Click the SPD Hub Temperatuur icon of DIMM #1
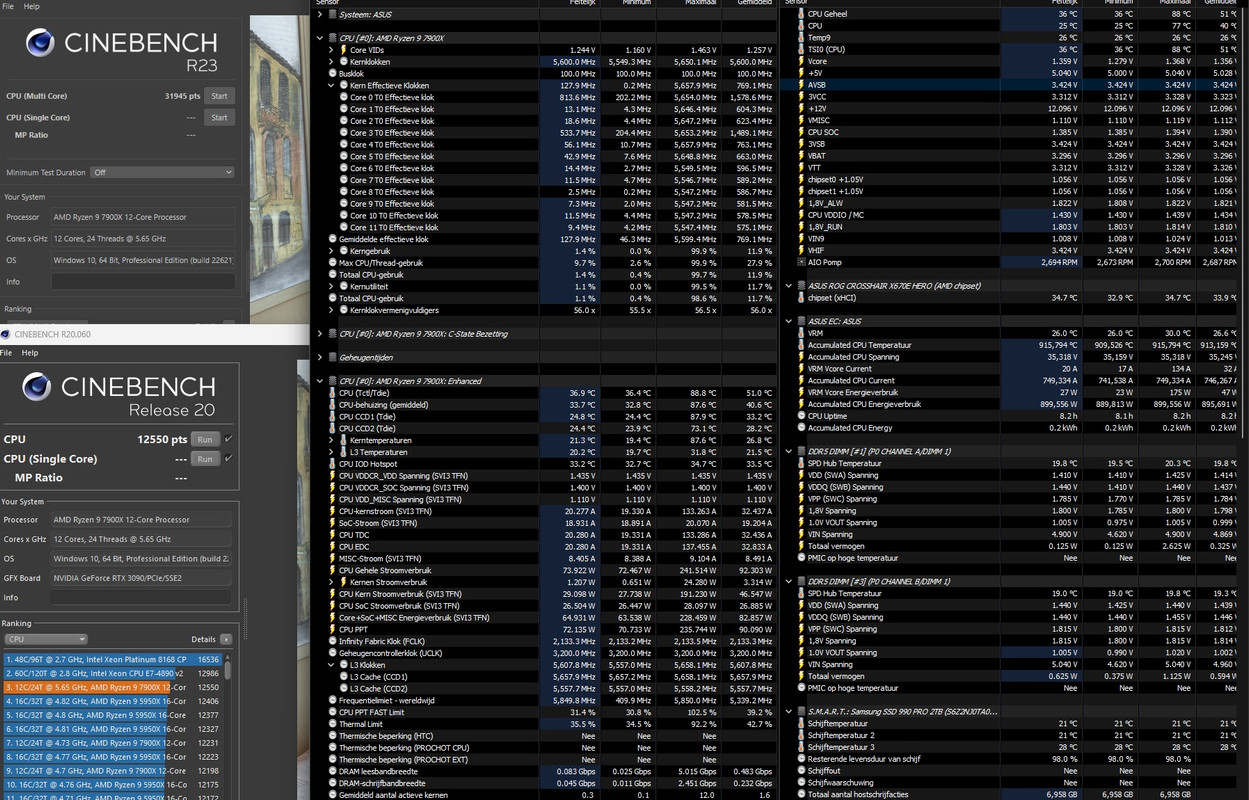1249x800 pixels. (x=801, y=463)
